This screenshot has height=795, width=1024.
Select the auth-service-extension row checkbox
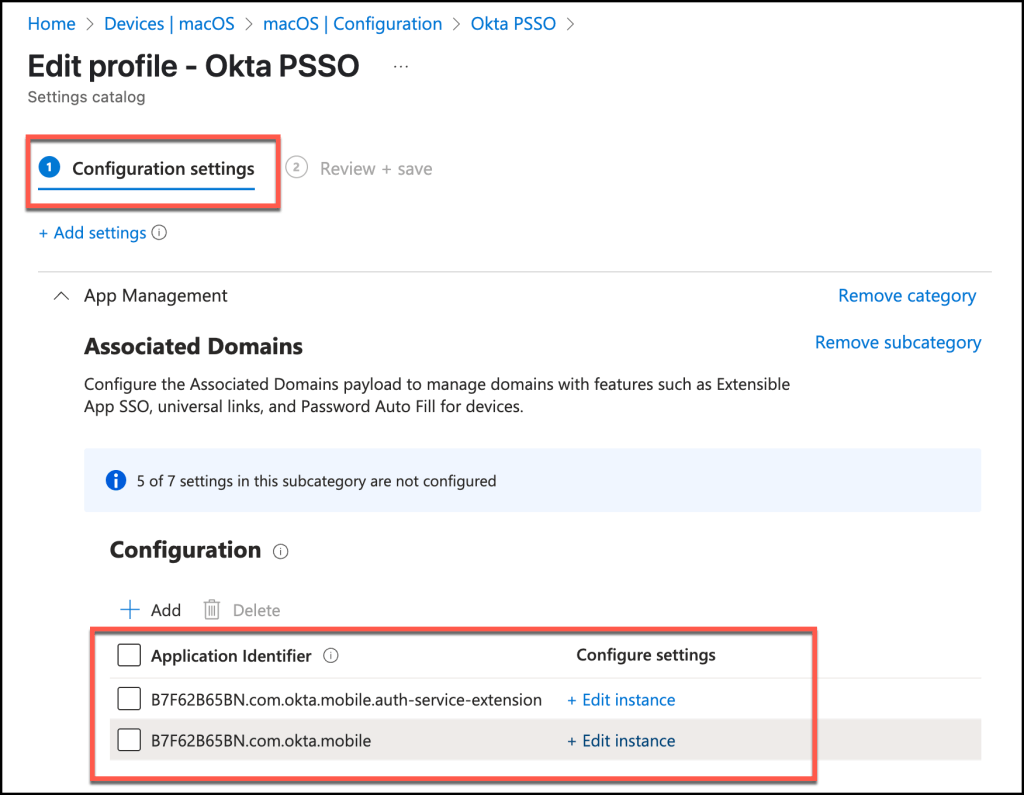[129, 699]
